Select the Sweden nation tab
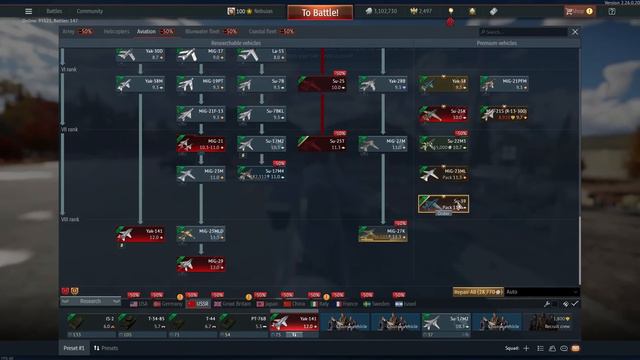This screenshot has height=360, width=640. (x=376, y=304)
